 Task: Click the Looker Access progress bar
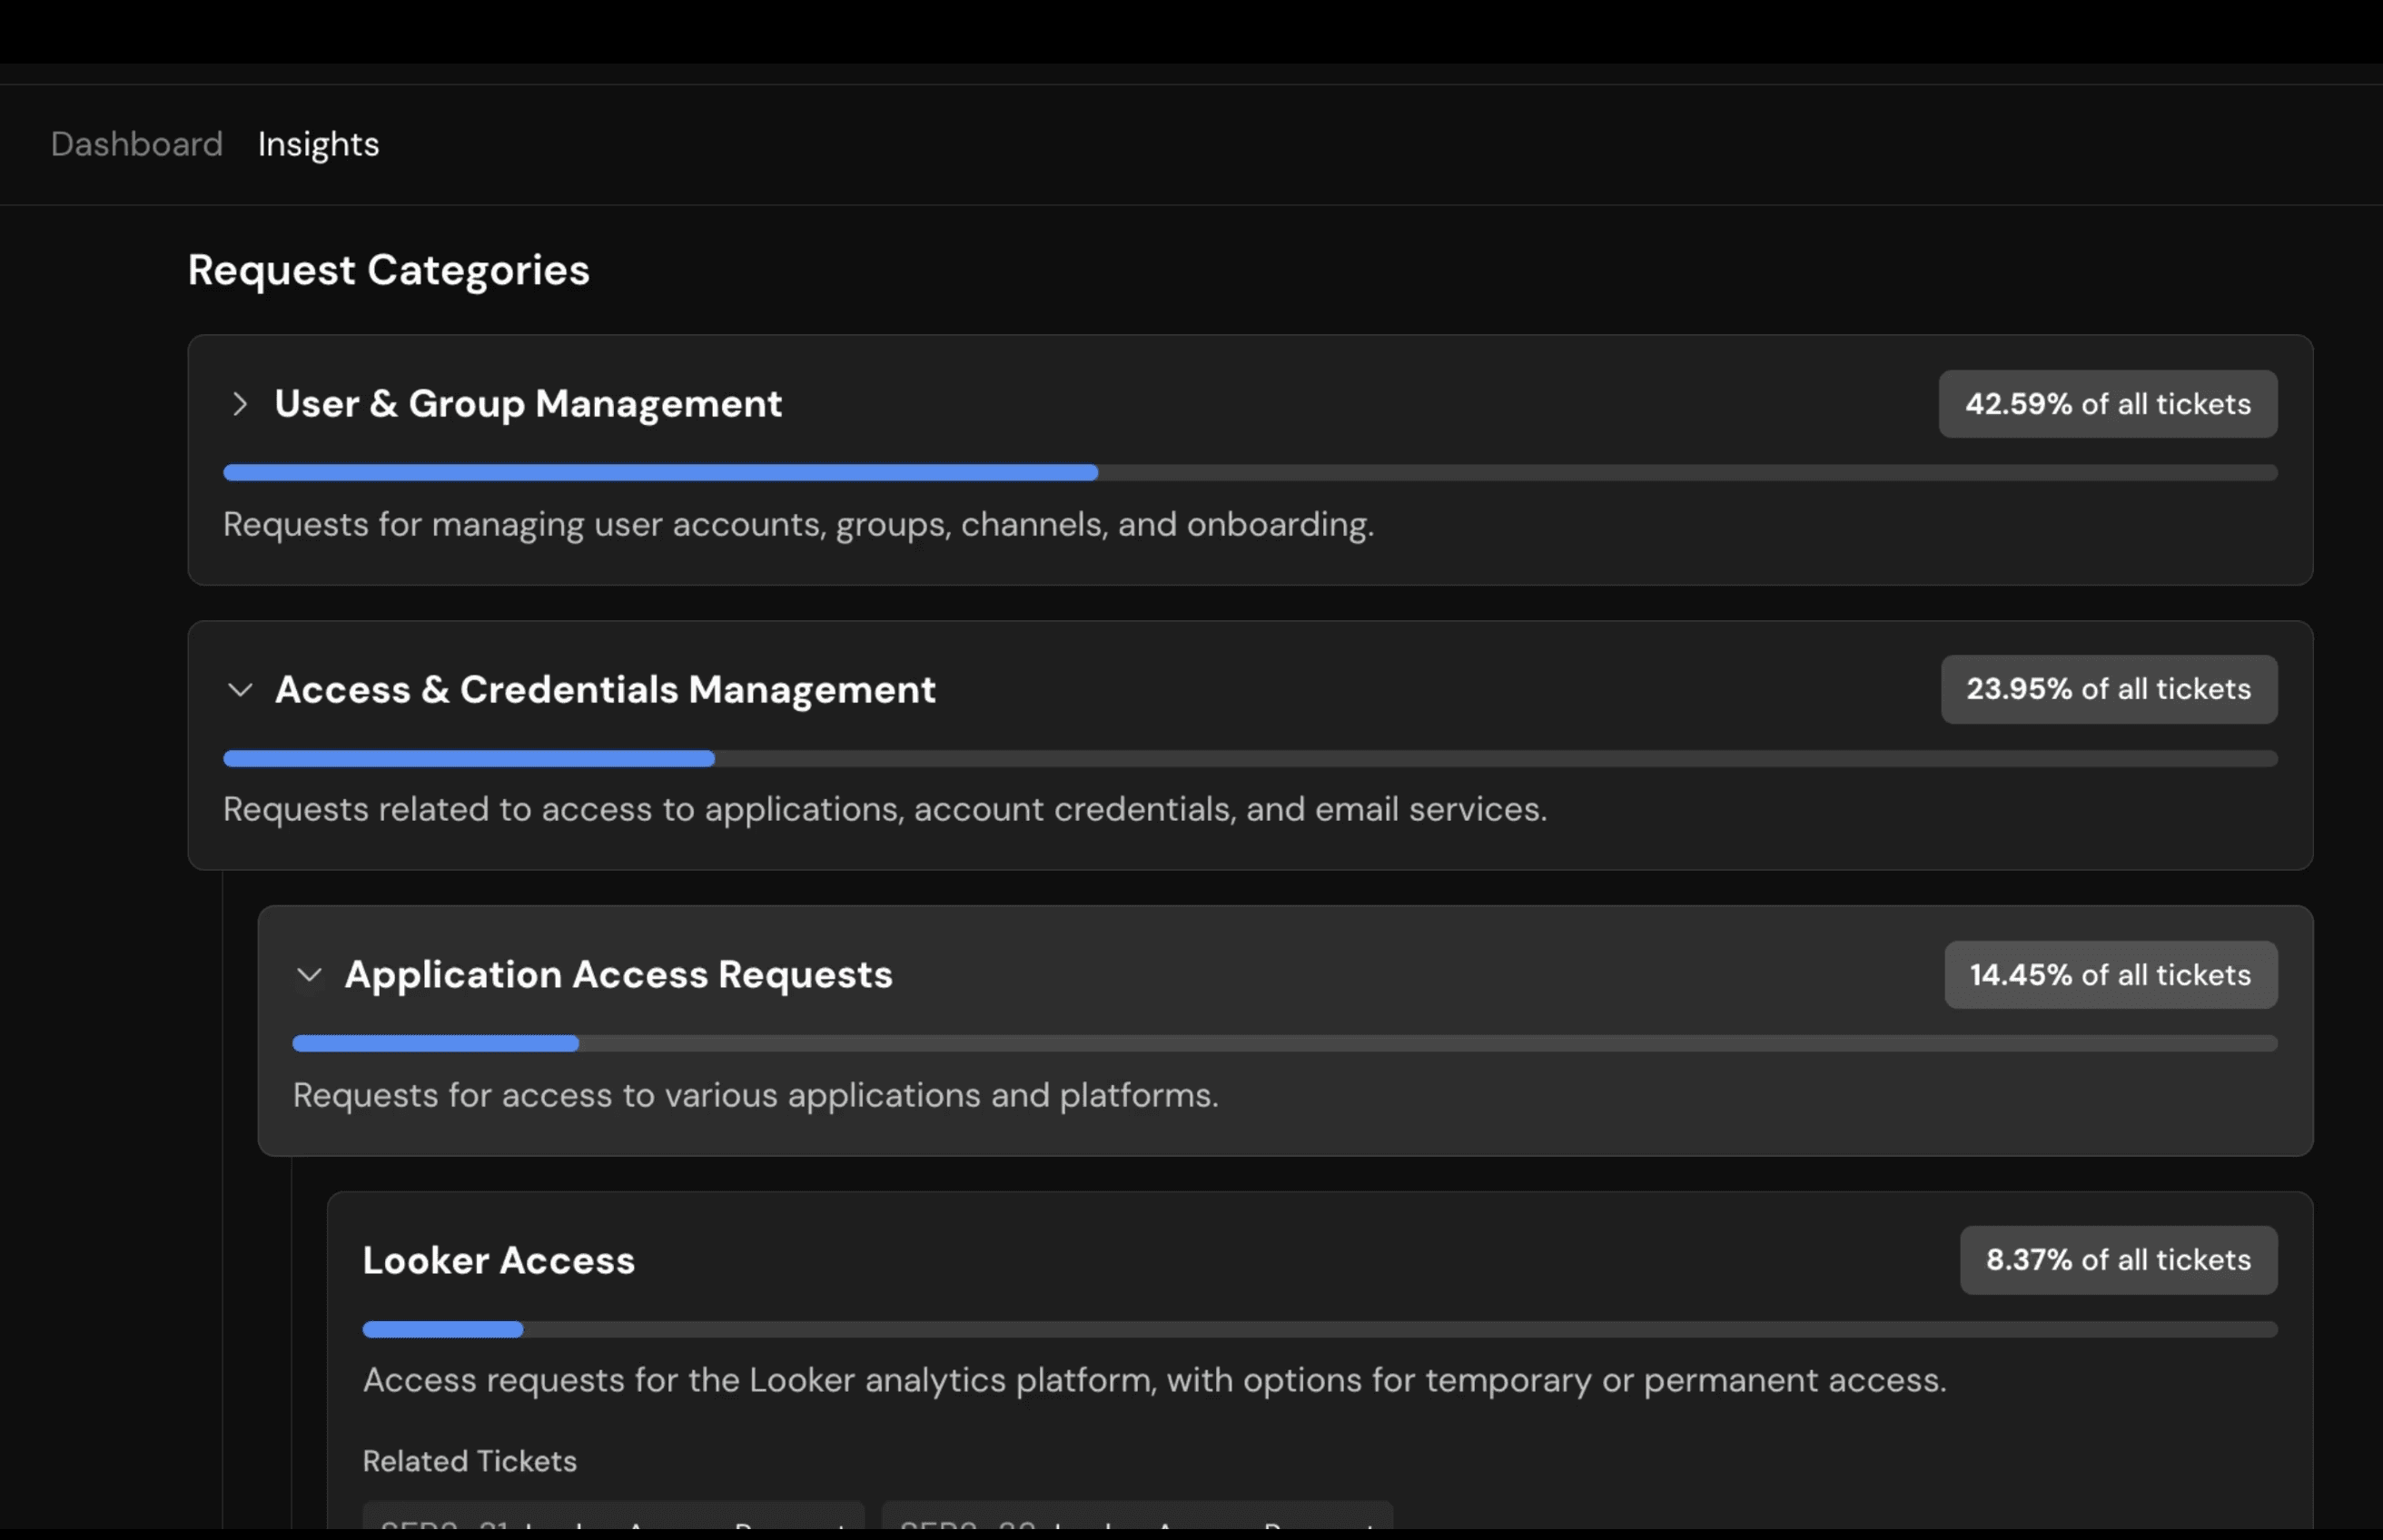point(1319,1329)
